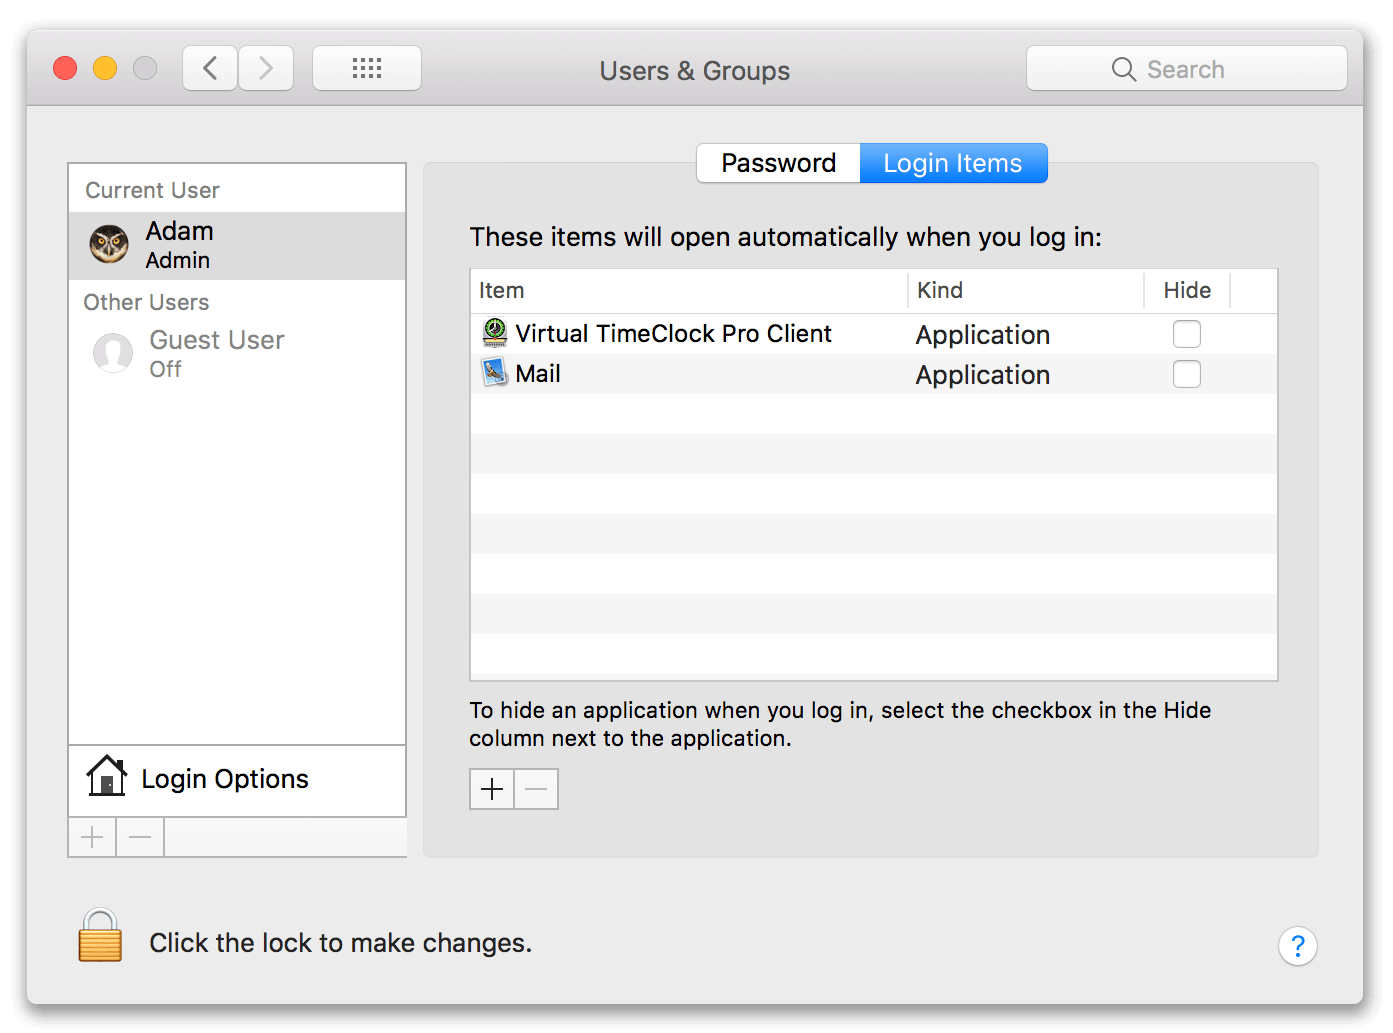The width and height of the screenshot is (1393, 1033).
Task: Click the Virtual TimeClock Pro Client icon
Action: (x=495, y=333)
